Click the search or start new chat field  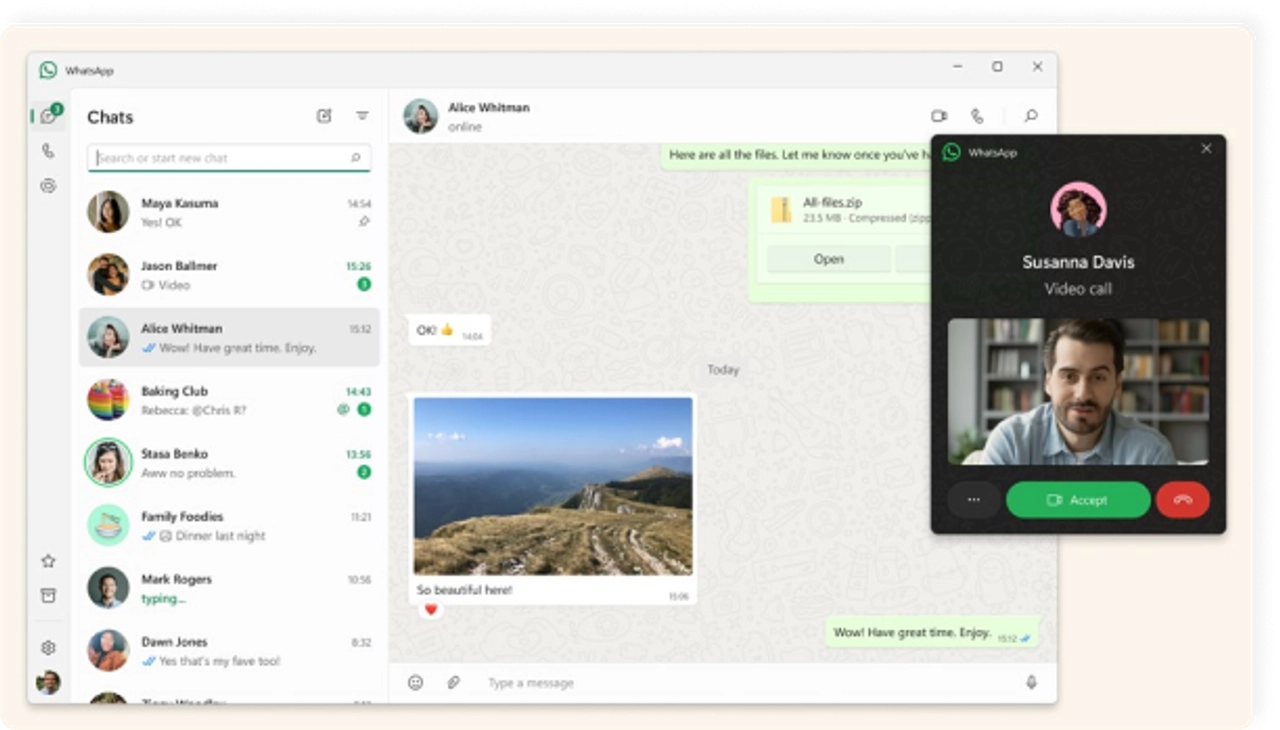[228, 157]
